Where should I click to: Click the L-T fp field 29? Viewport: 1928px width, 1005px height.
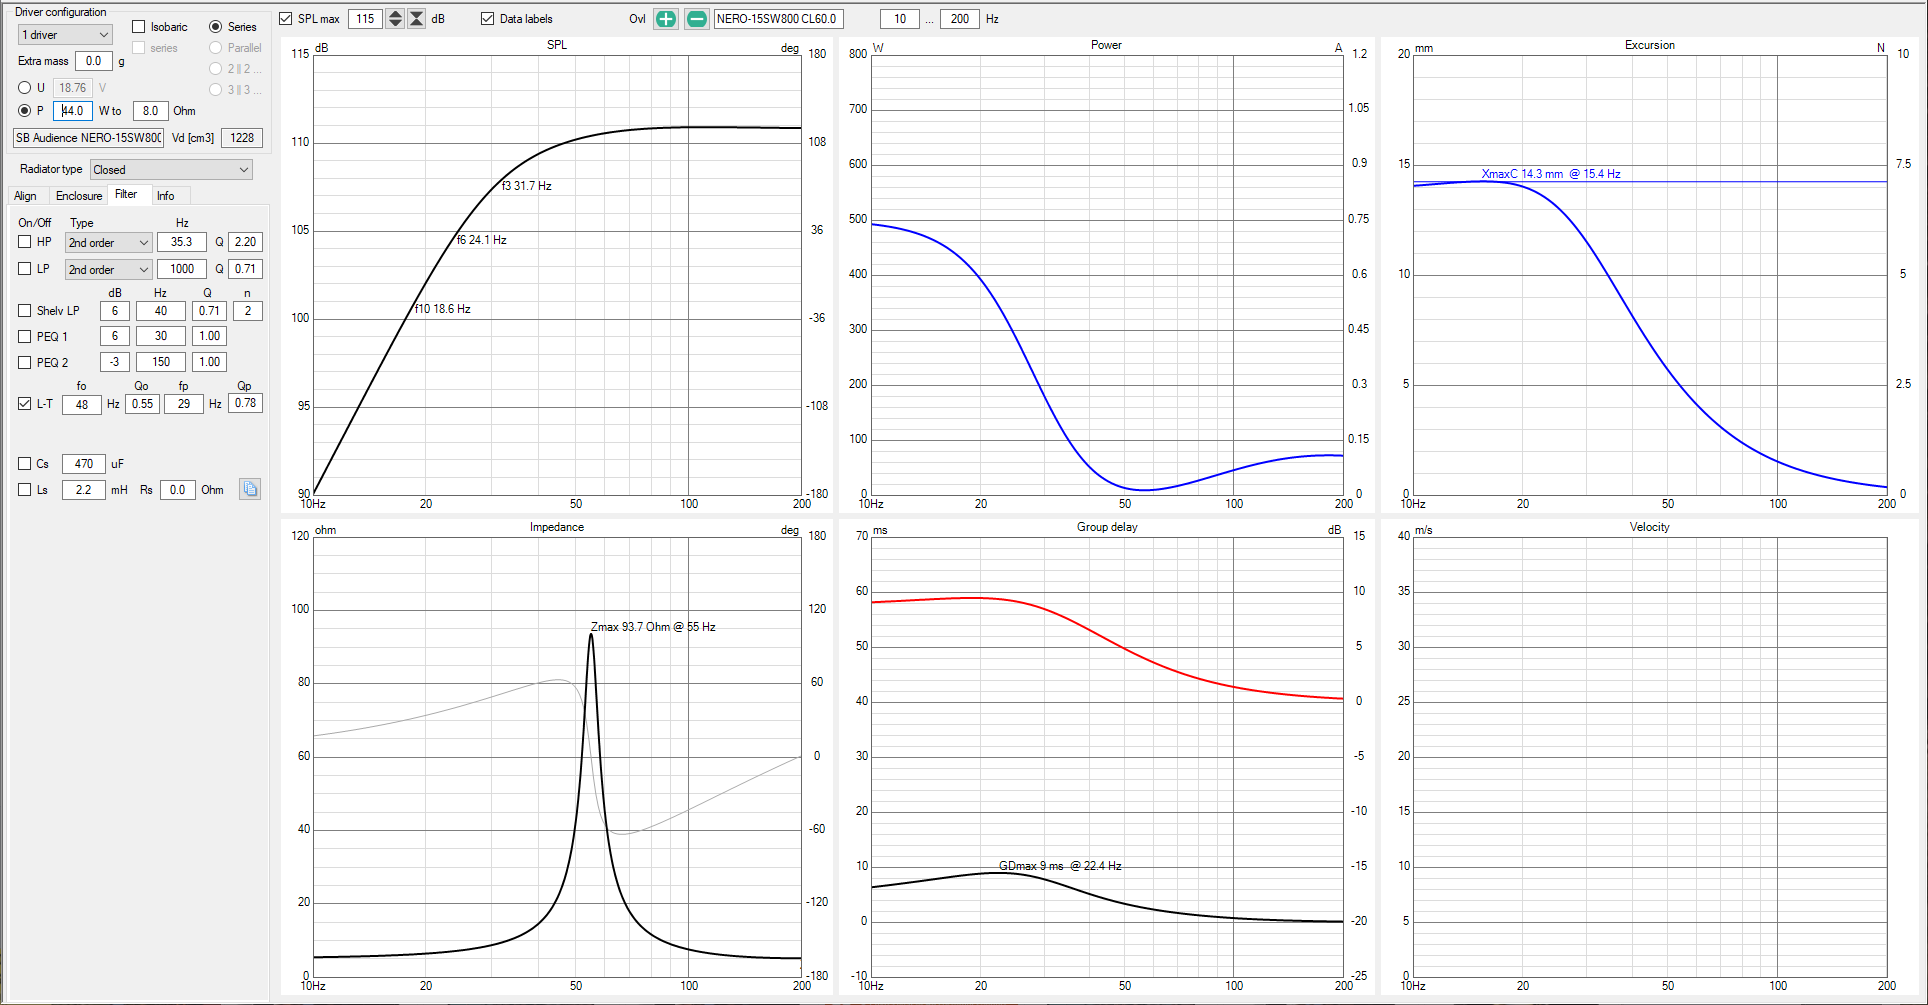pos(184,404)
